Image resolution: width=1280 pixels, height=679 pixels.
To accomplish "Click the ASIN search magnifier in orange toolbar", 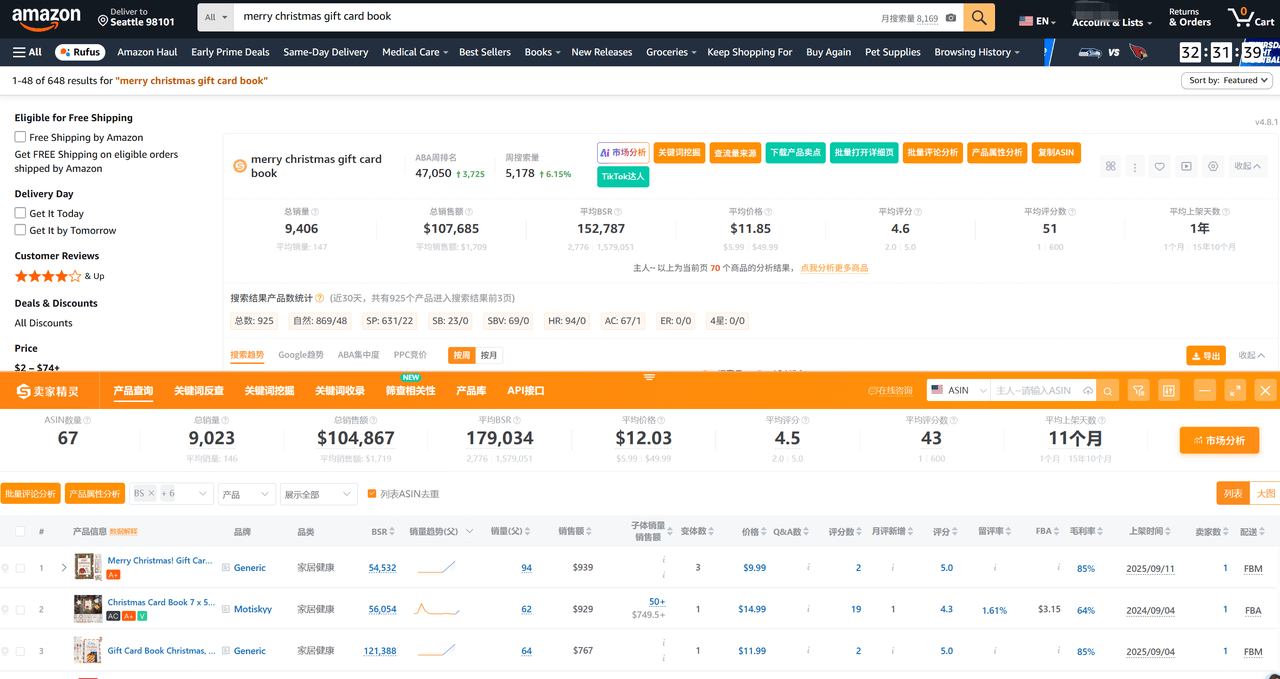I will (x=1108, y=390).
